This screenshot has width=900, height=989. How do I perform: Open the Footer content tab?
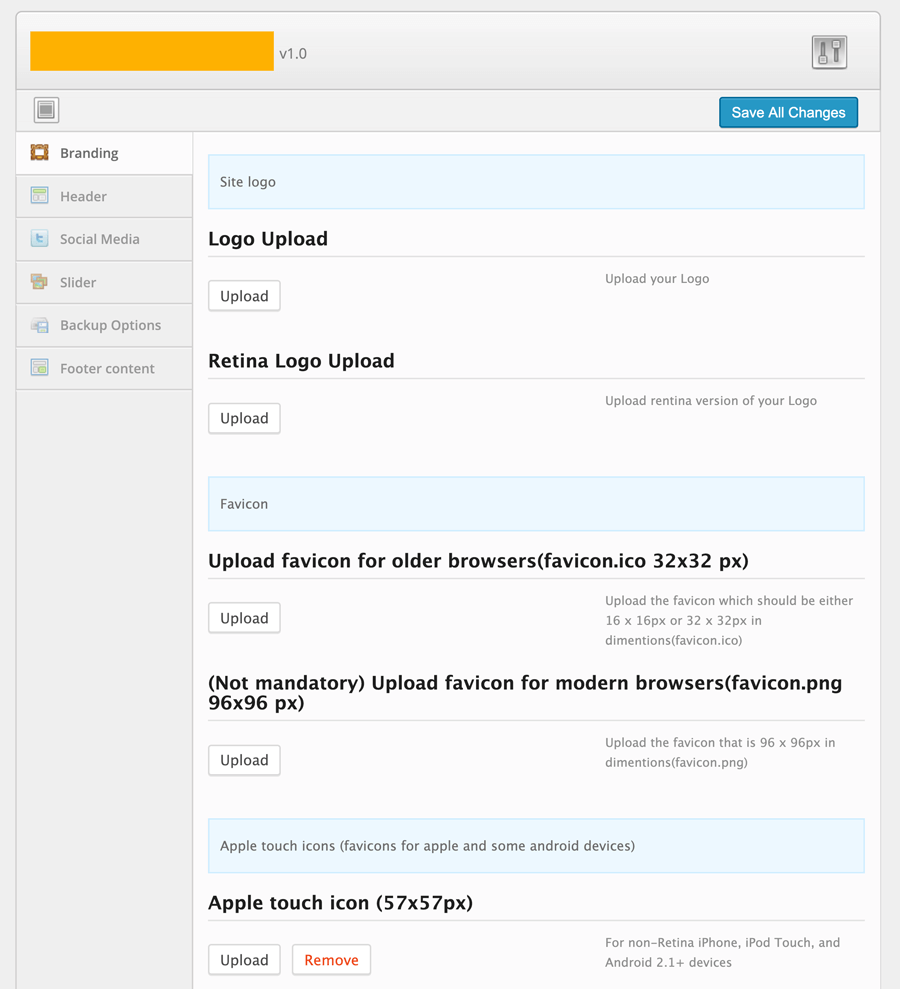click(107, 367)
